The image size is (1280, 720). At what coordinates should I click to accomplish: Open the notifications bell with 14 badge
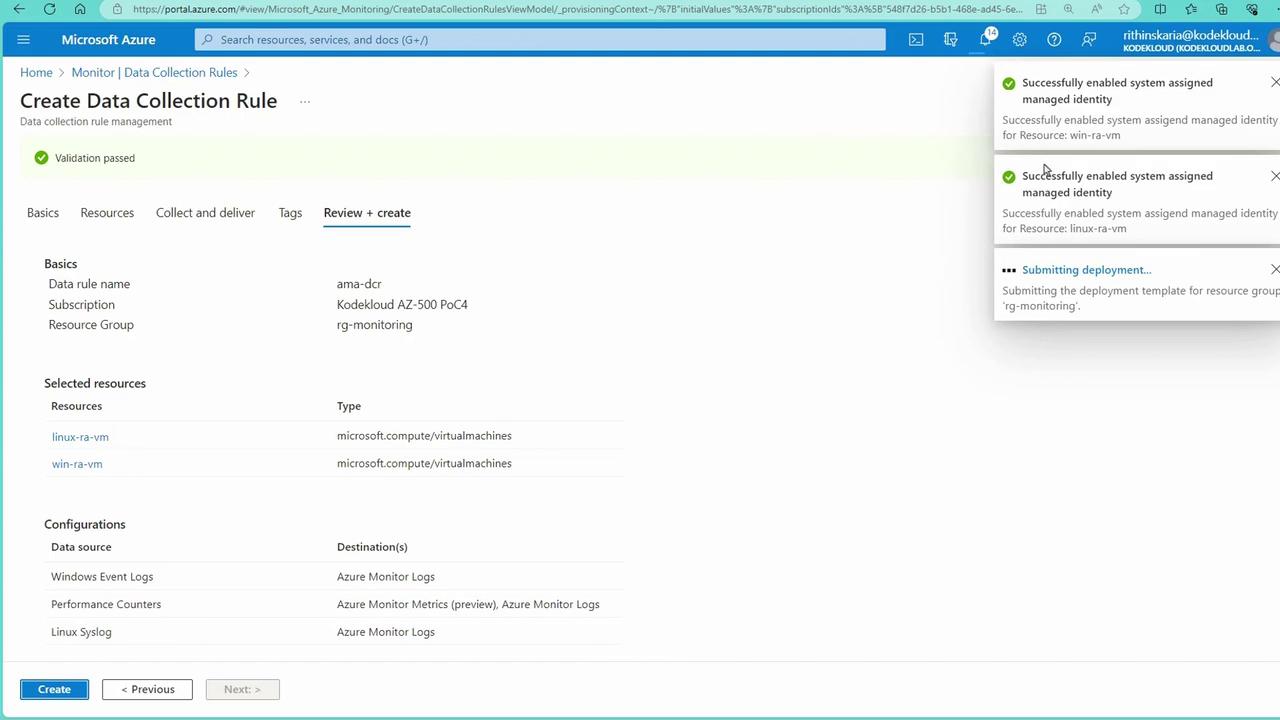(986, 39)
